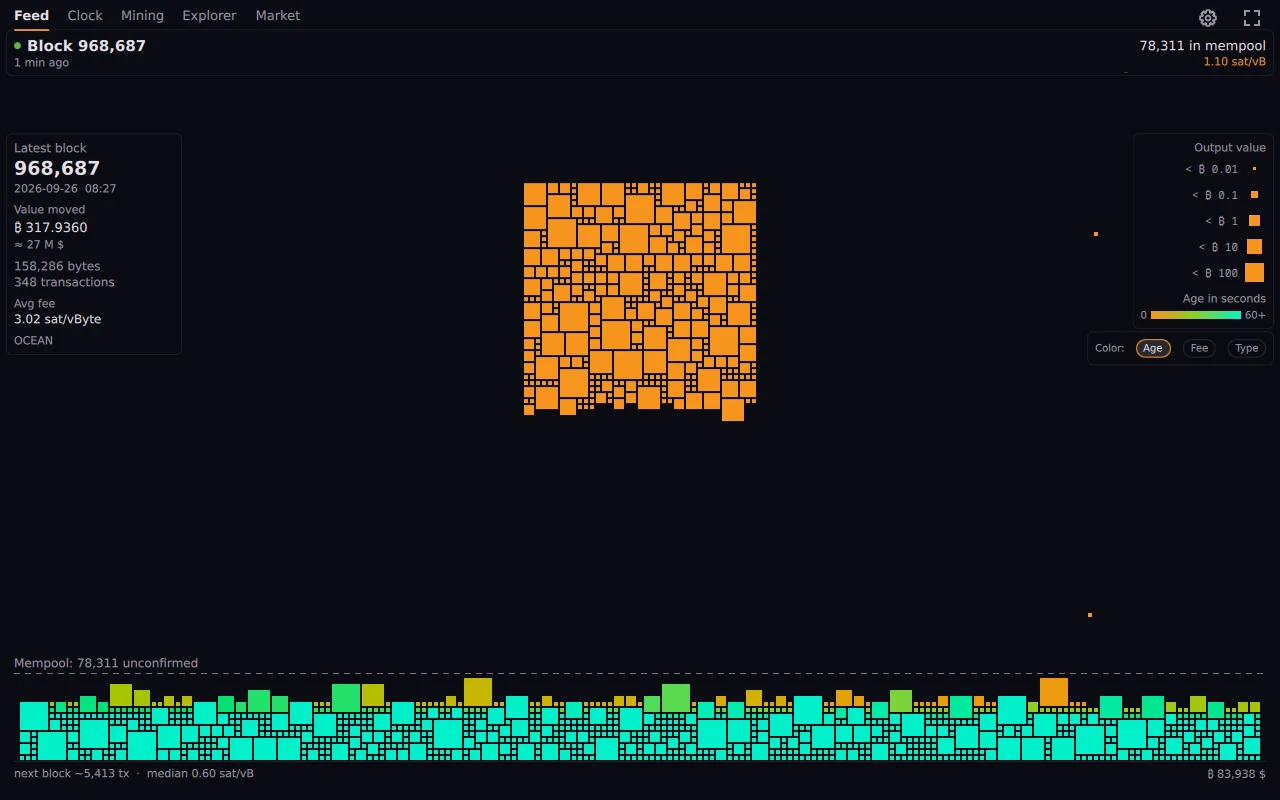
Task: Click the Age in seconds legend label
Action: pos(1224,299)
